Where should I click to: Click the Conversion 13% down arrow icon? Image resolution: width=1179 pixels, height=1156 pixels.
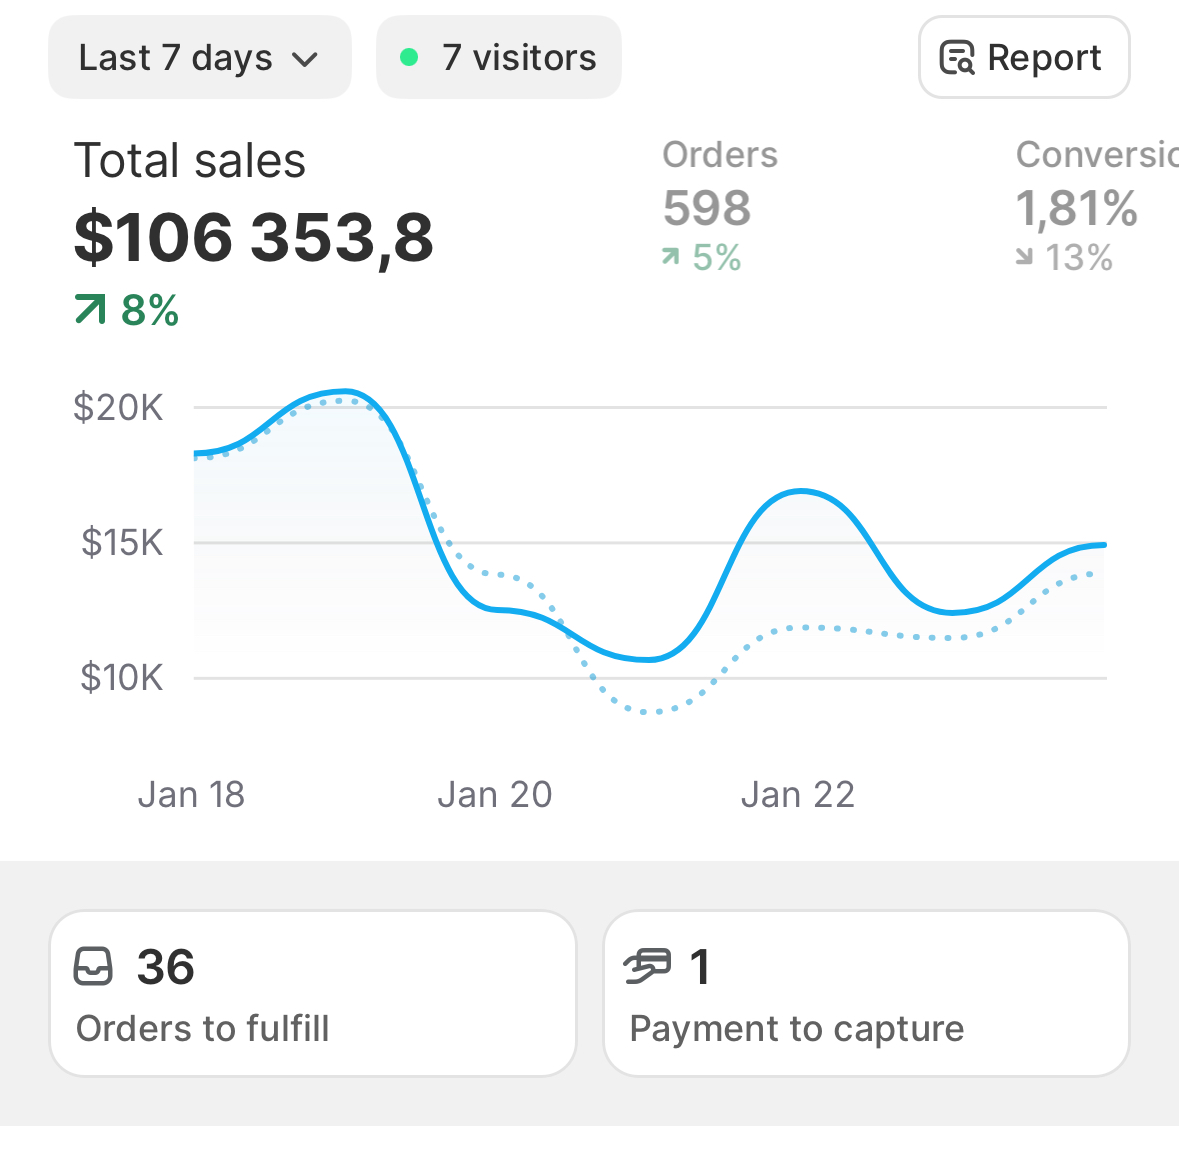[x=1024, y=258]
